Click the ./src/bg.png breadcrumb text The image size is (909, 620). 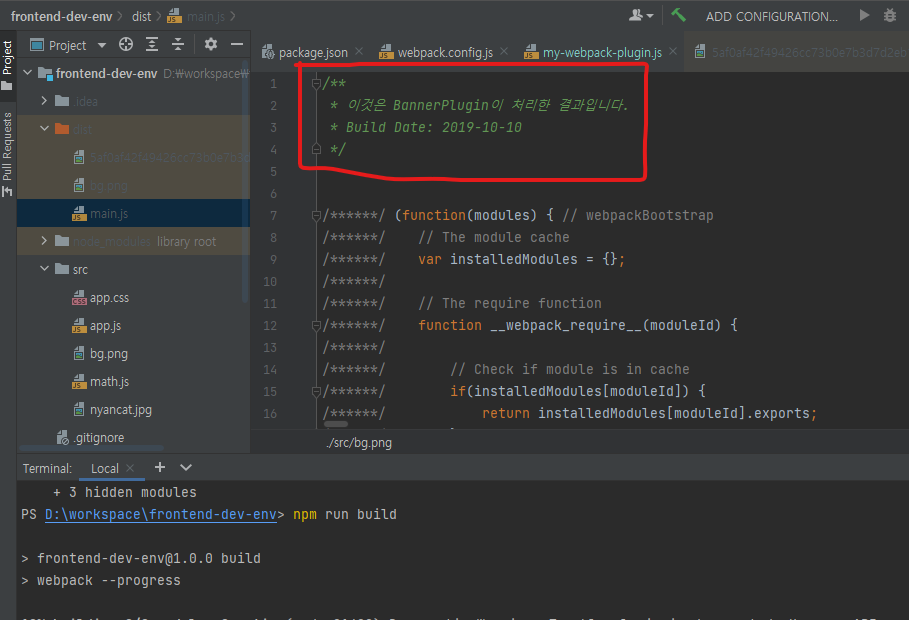(x=359, y=443)
